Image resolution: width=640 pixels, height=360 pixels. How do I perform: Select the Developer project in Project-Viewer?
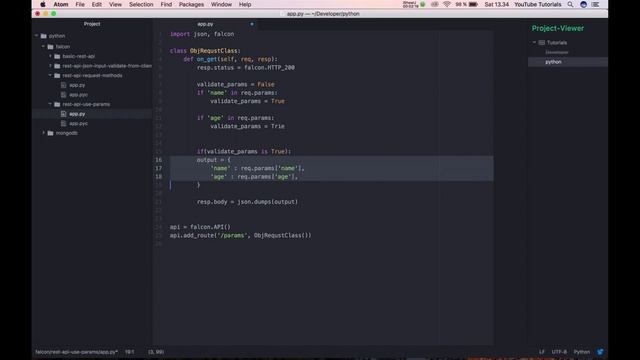[557, 52]
